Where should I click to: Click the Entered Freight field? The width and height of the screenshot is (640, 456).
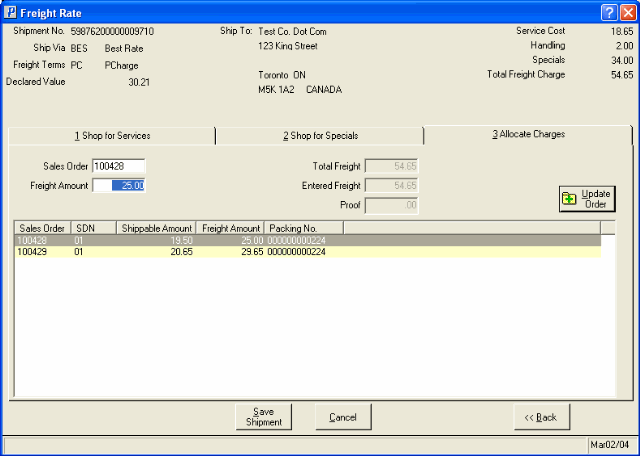391,186
